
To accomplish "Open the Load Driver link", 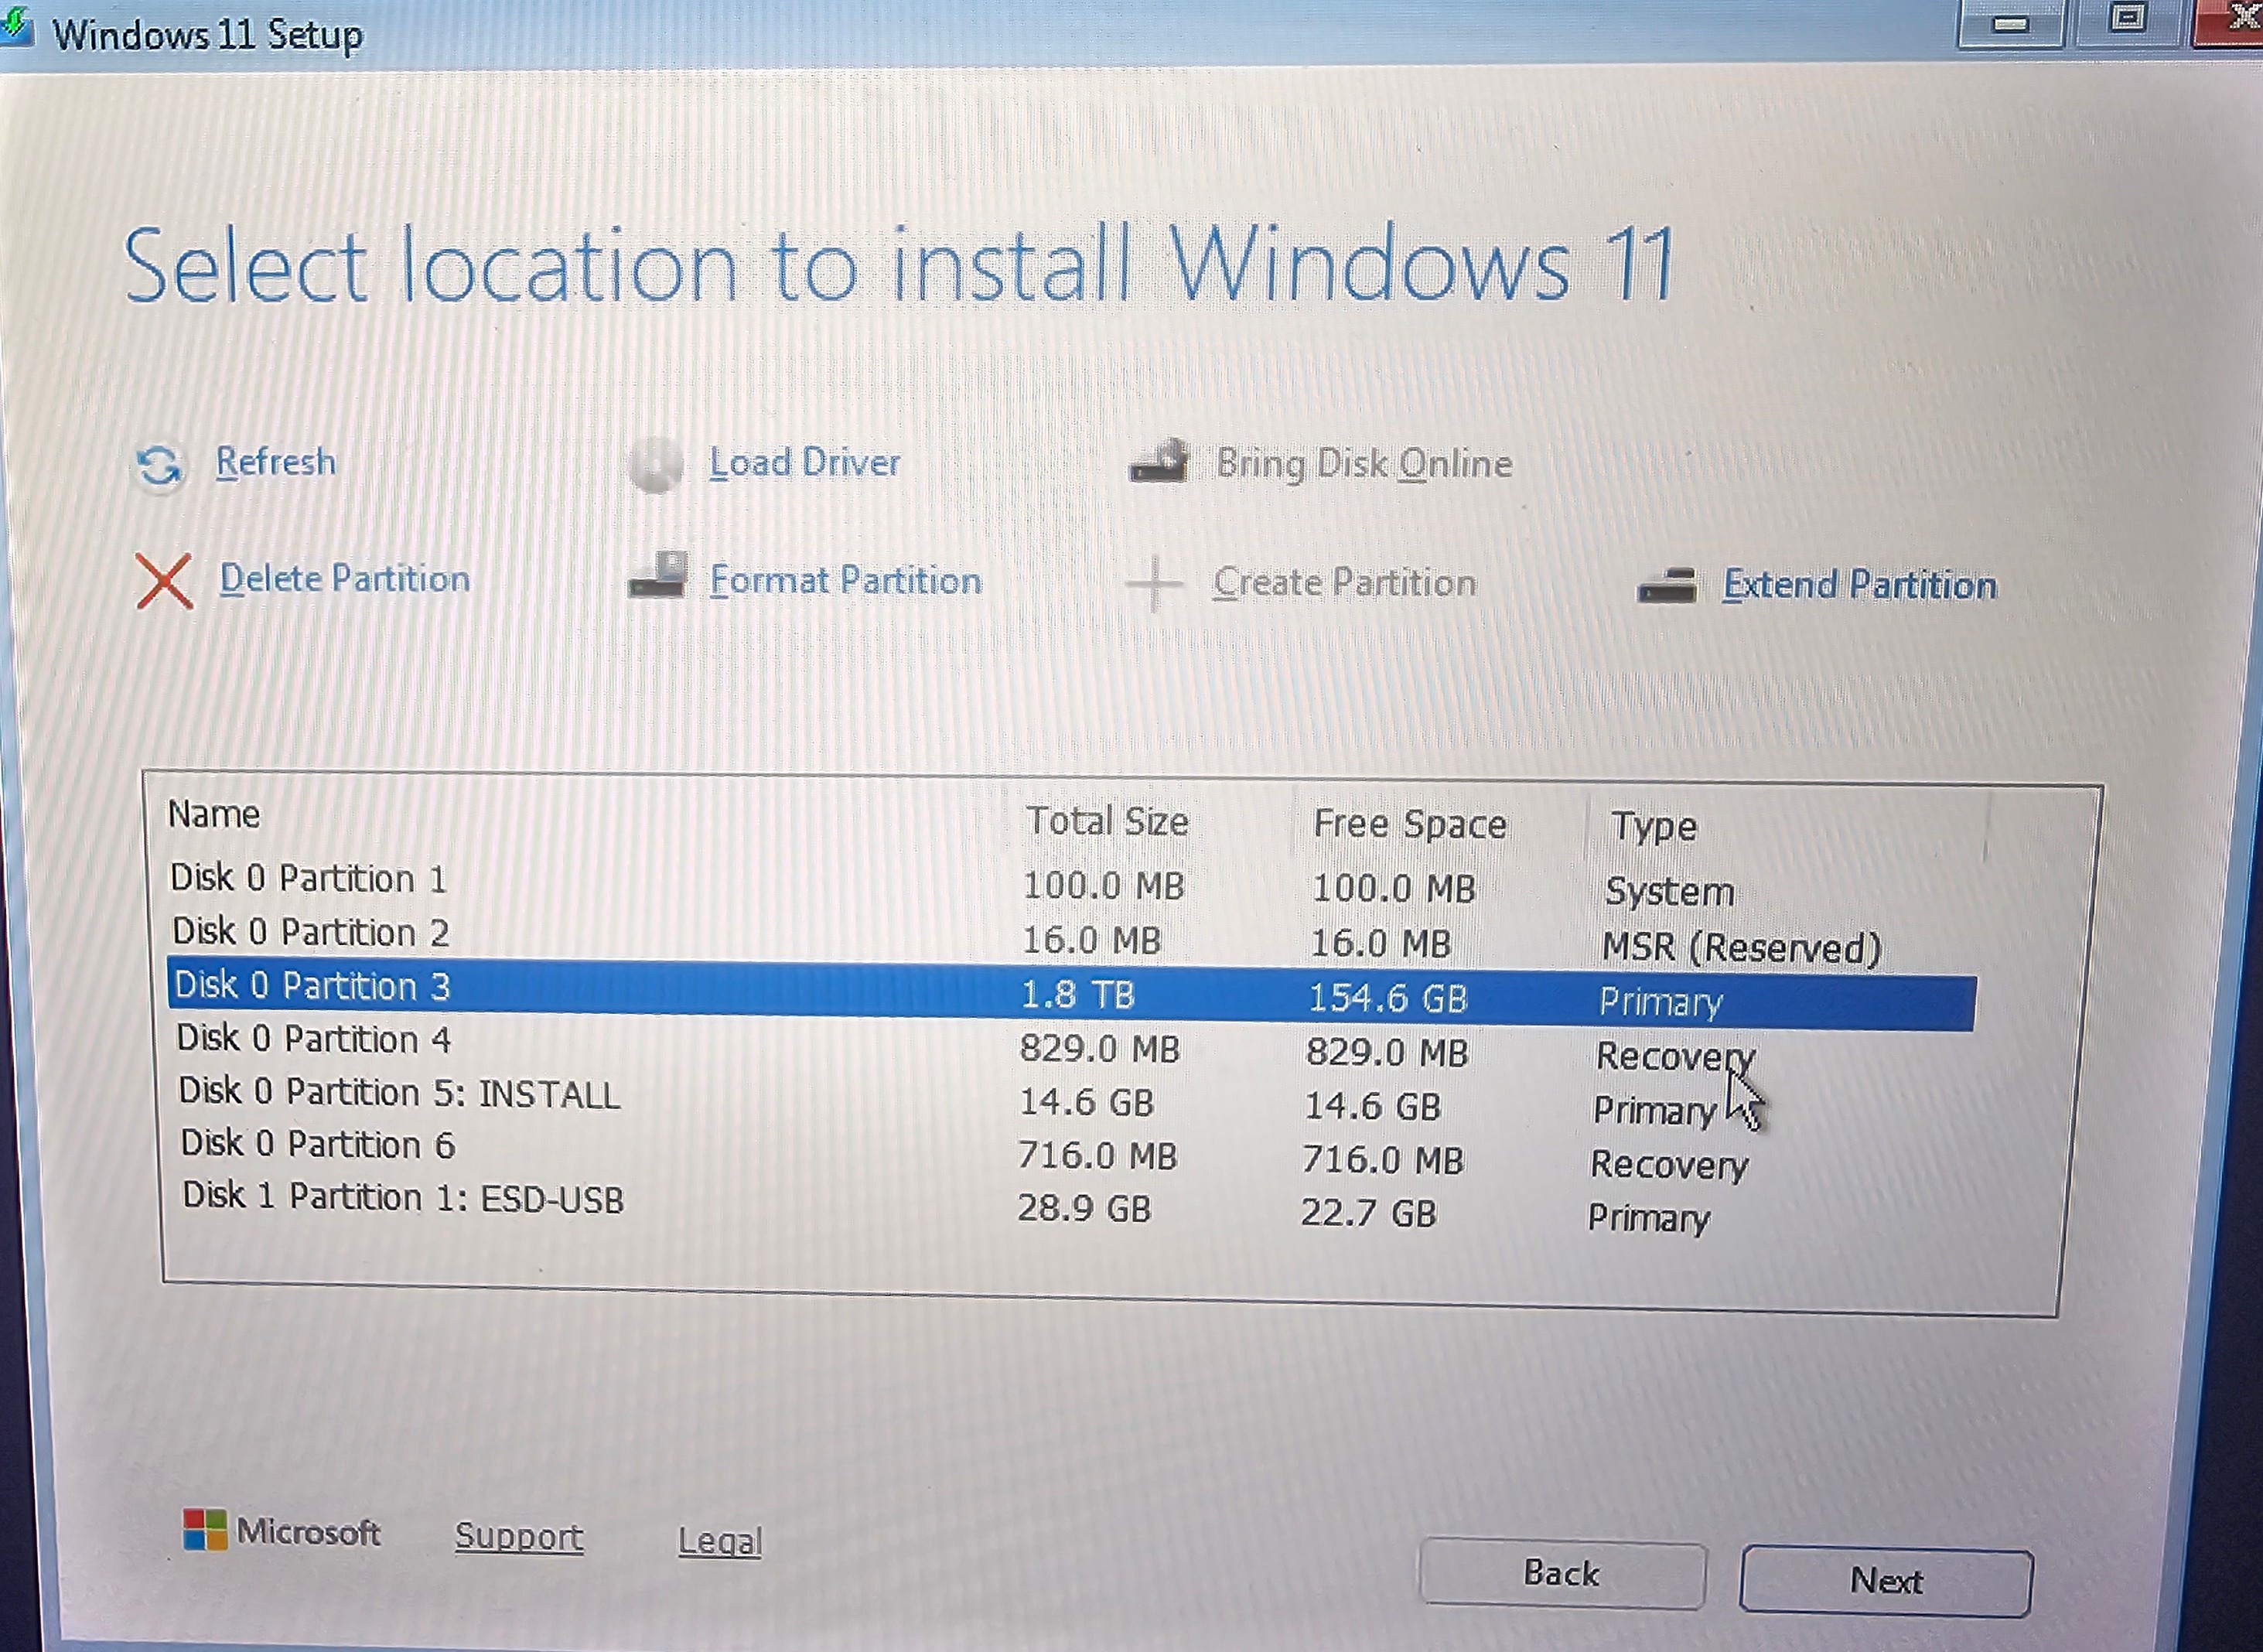I will click(x=805, y=463).
